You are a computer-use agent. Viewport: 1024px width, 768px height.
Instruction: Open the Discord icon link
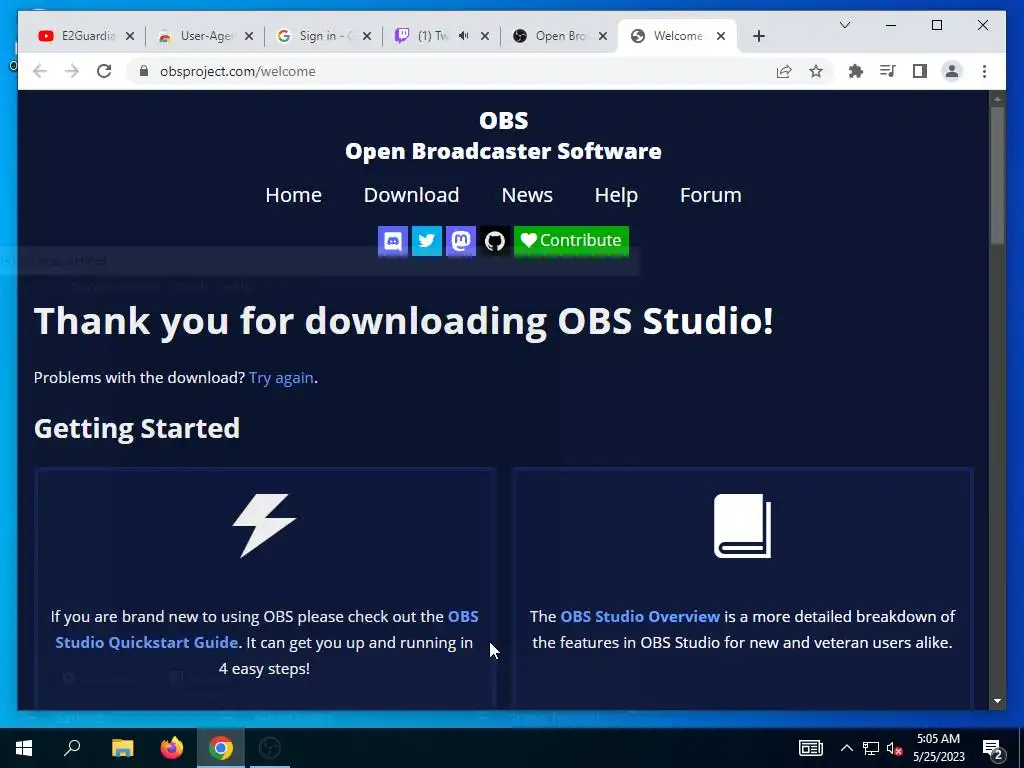pyautogui.click(x=392, y=241)
